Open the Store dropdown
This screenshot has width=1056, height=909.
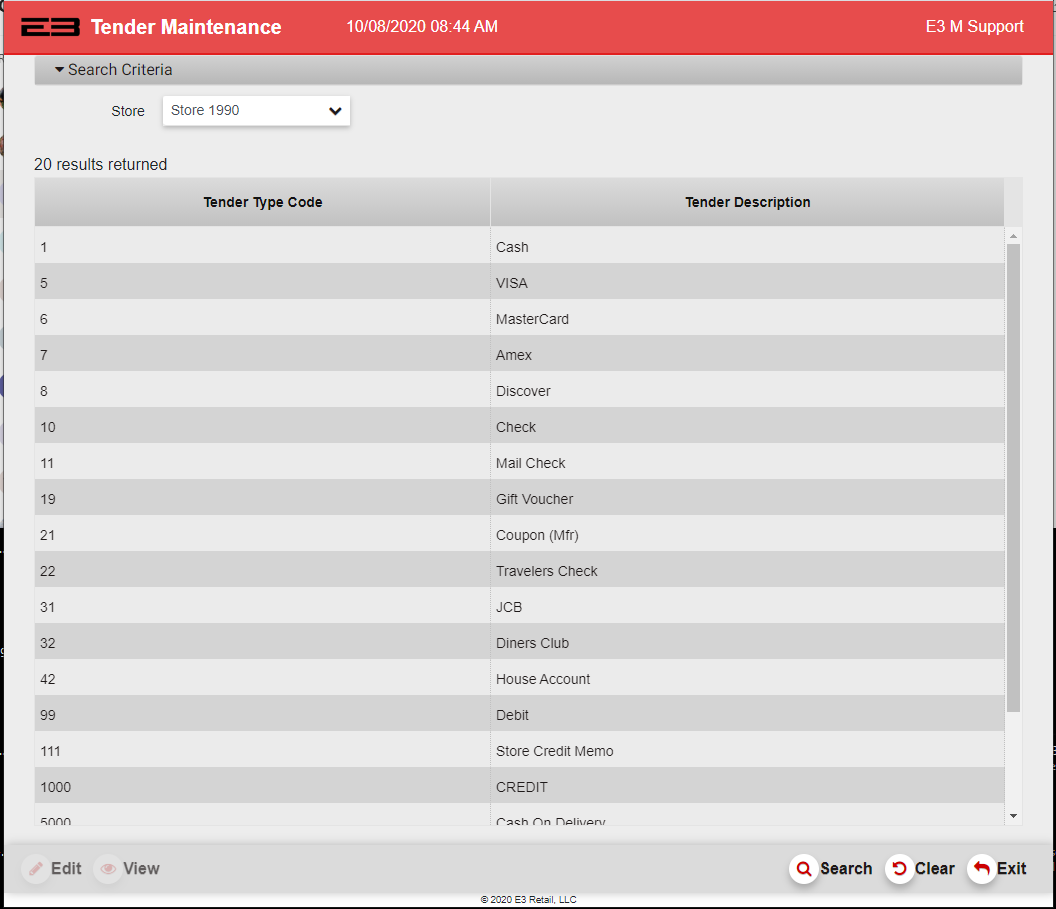click(x=256, y=111)
